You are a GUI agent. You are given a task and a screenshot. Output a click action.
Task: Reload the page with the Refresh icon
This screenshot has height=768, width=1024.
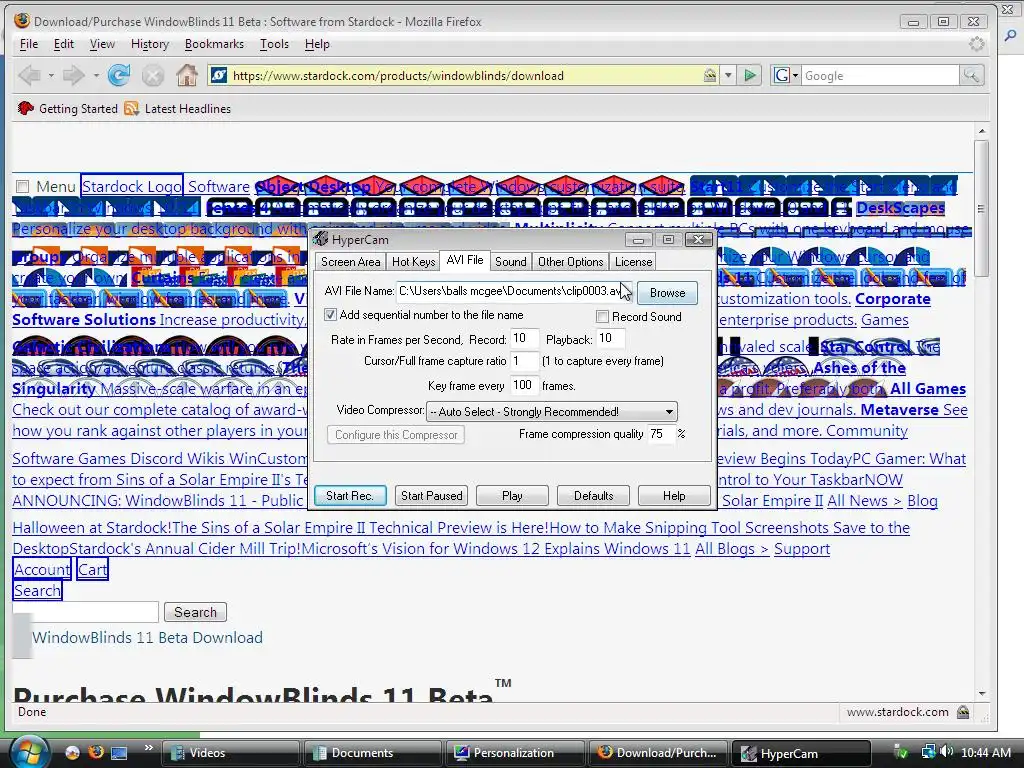tap(119, 76)
